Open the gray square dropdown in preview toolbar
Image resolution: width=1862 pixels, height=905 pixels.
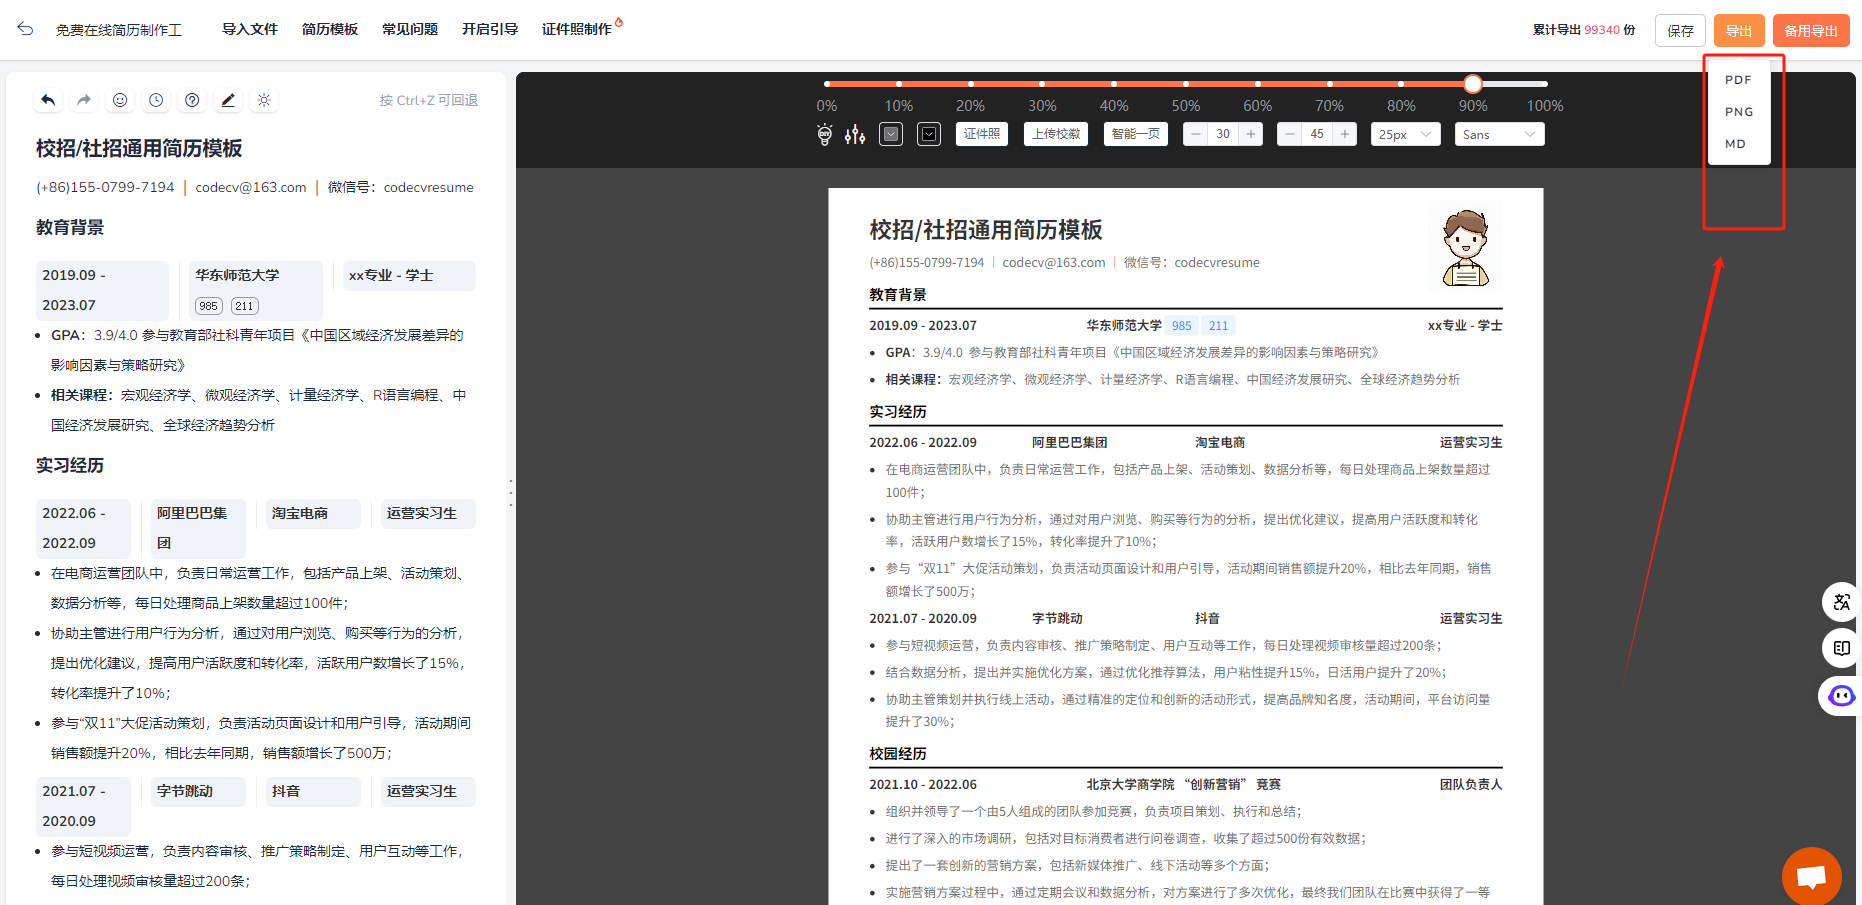[x=891, y=134]
